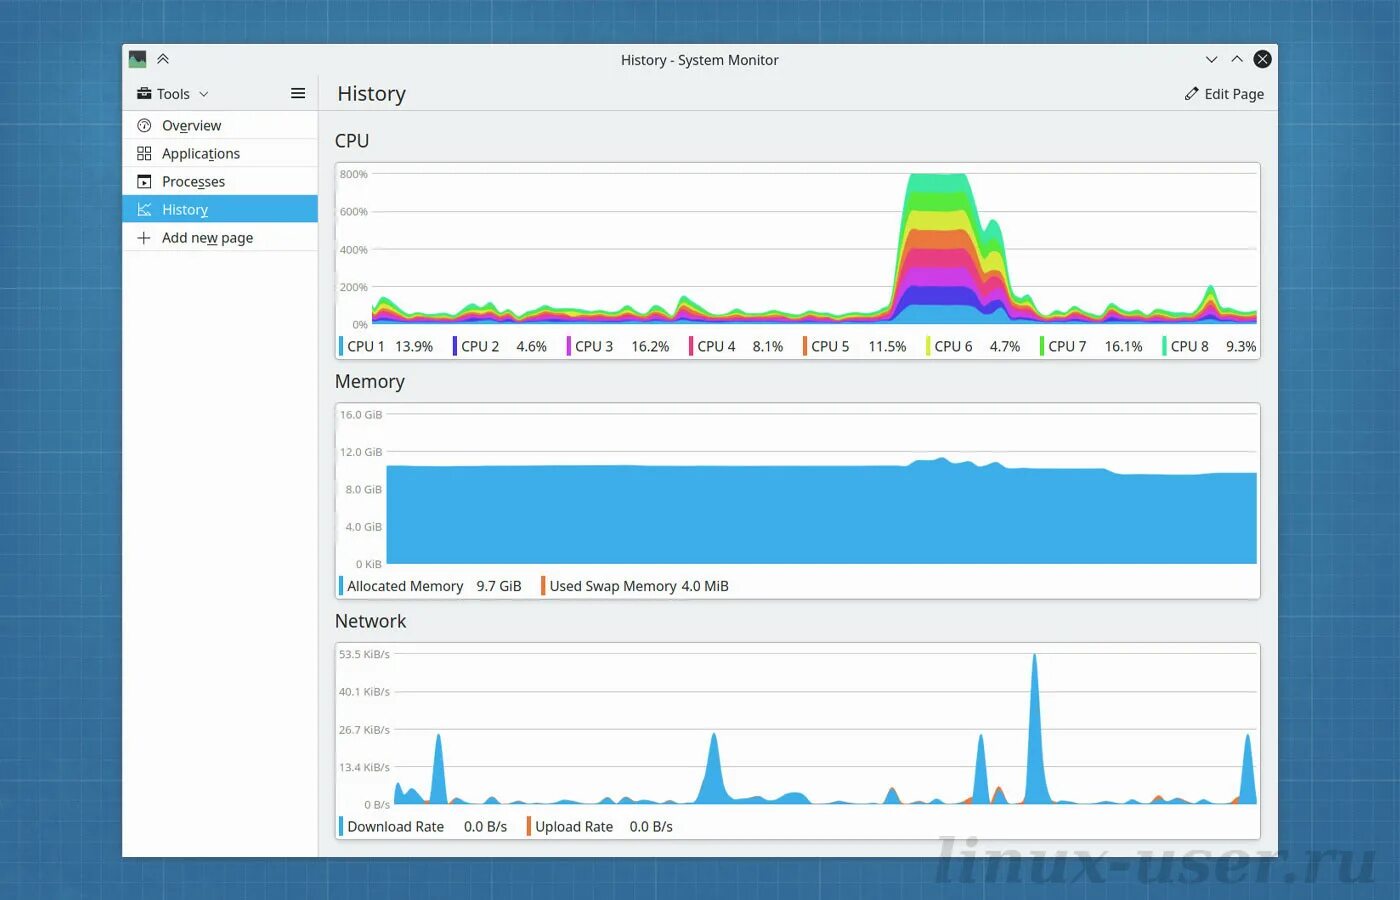1400x900 pixels.
Task: Click the CPU 8 value 9.3%
Action: pyautogui.click(x=1241, y=346)
